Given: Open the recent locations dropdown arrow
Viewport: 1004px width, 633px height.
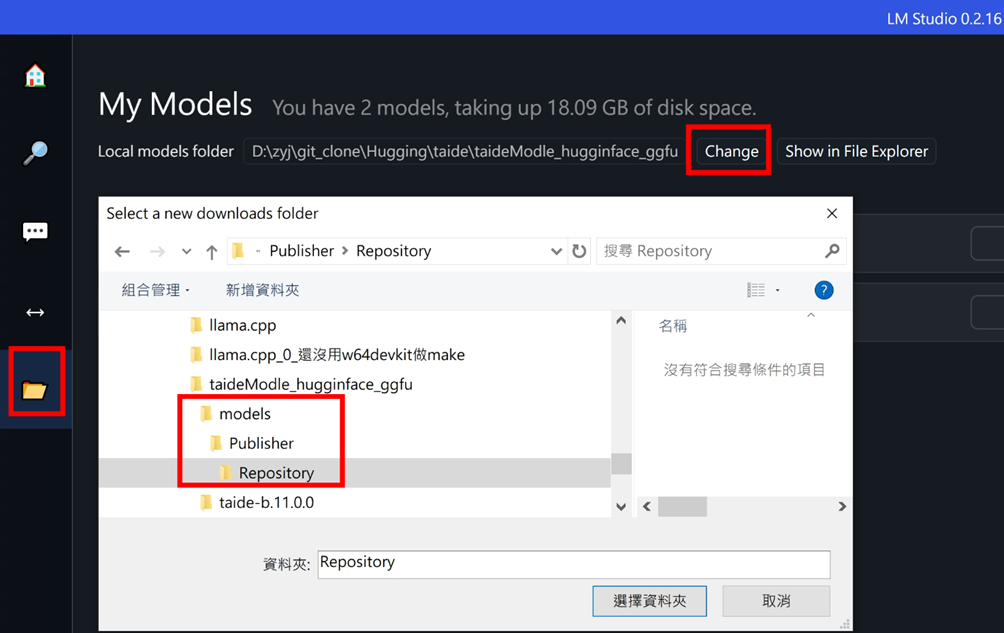Looking at the screenshot, I should 186,252.
